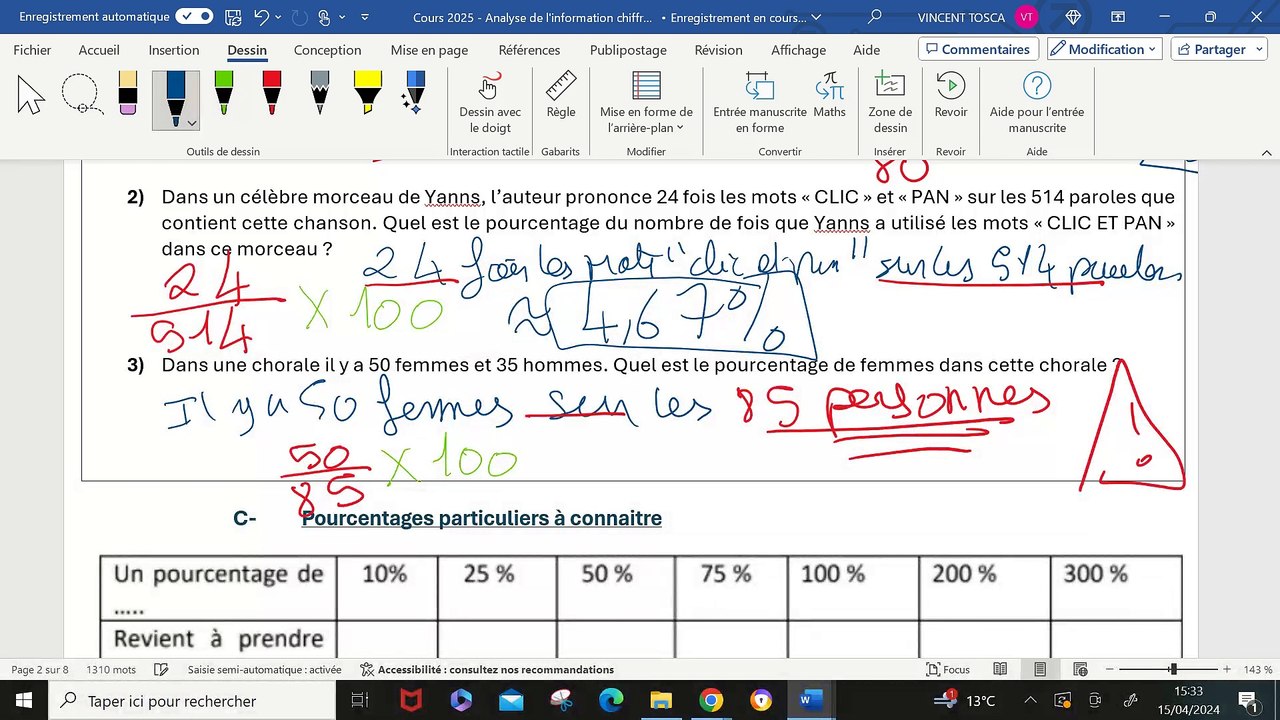
Task: Click the premium diamond icon
Action: click(x=1074, y=17)
